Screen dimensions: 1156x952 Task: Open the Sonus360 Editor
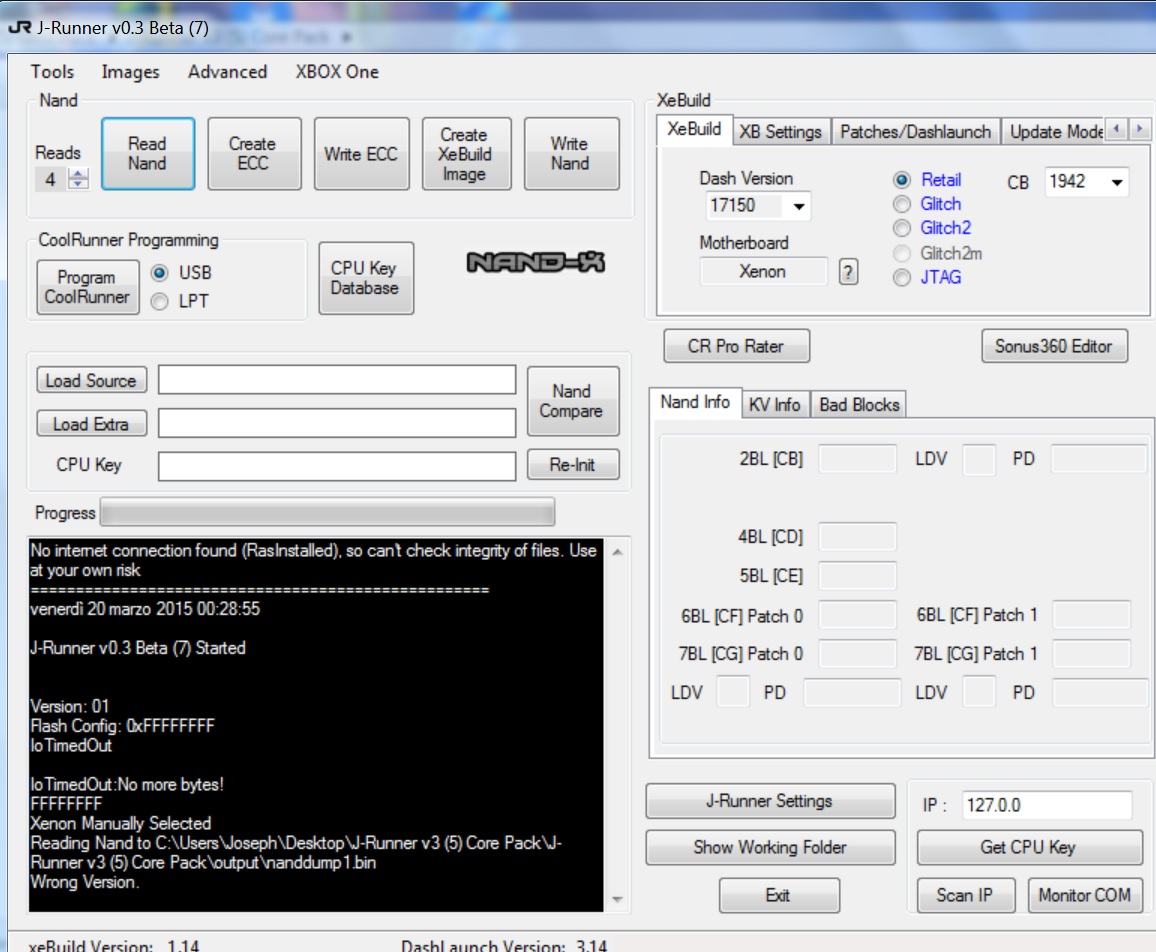tap(1054, 346)
